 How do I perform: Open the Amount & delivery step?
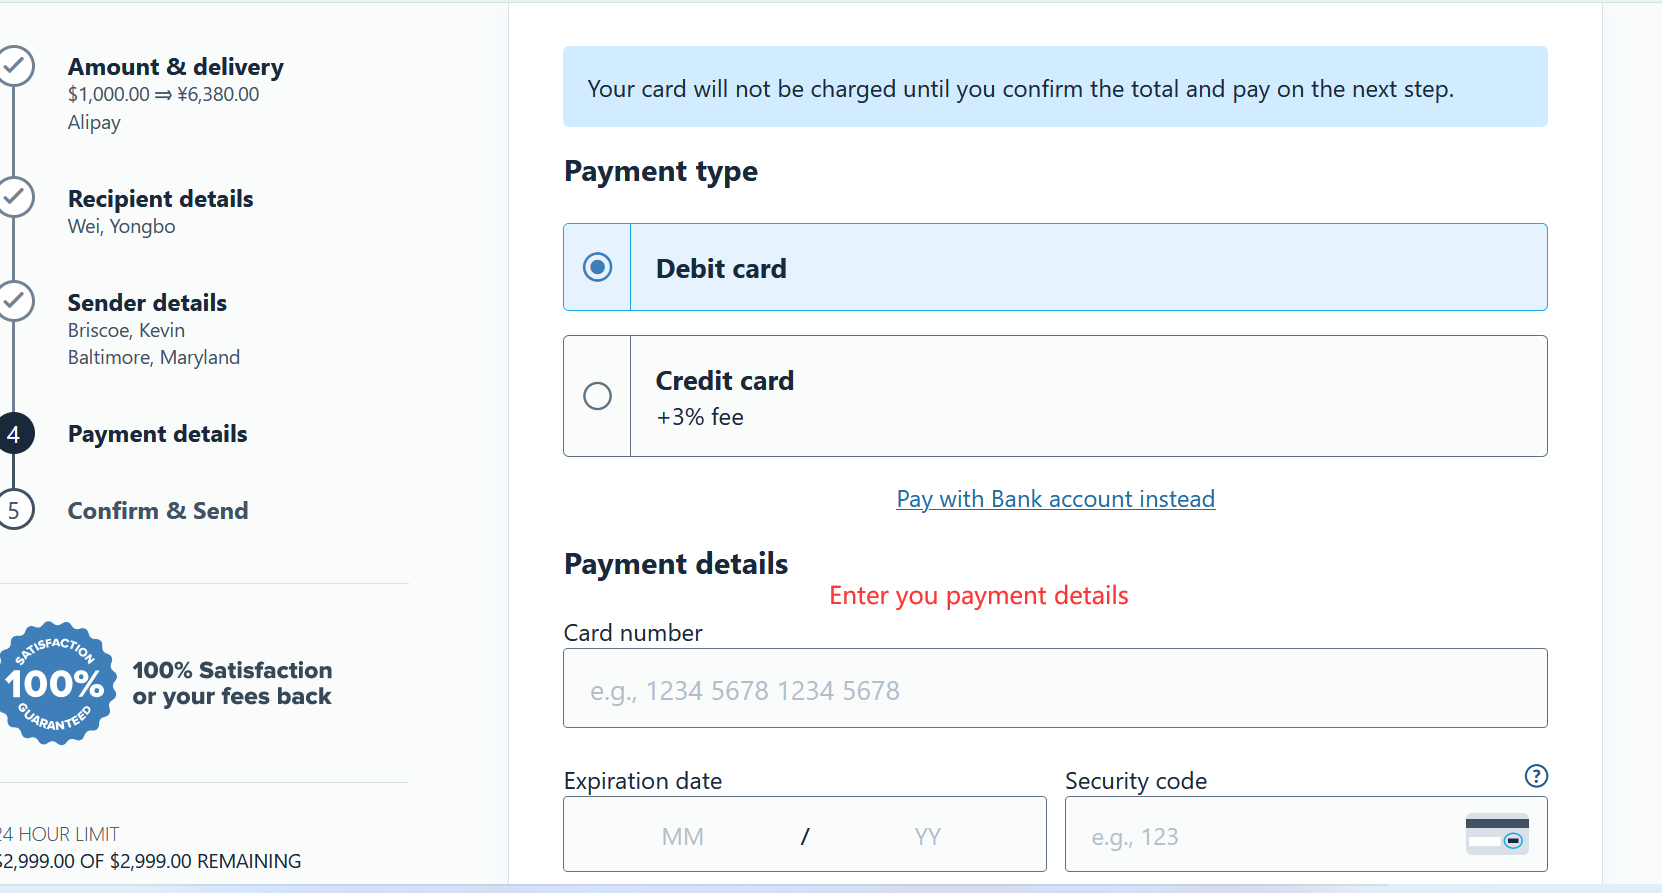click(175, 67)
